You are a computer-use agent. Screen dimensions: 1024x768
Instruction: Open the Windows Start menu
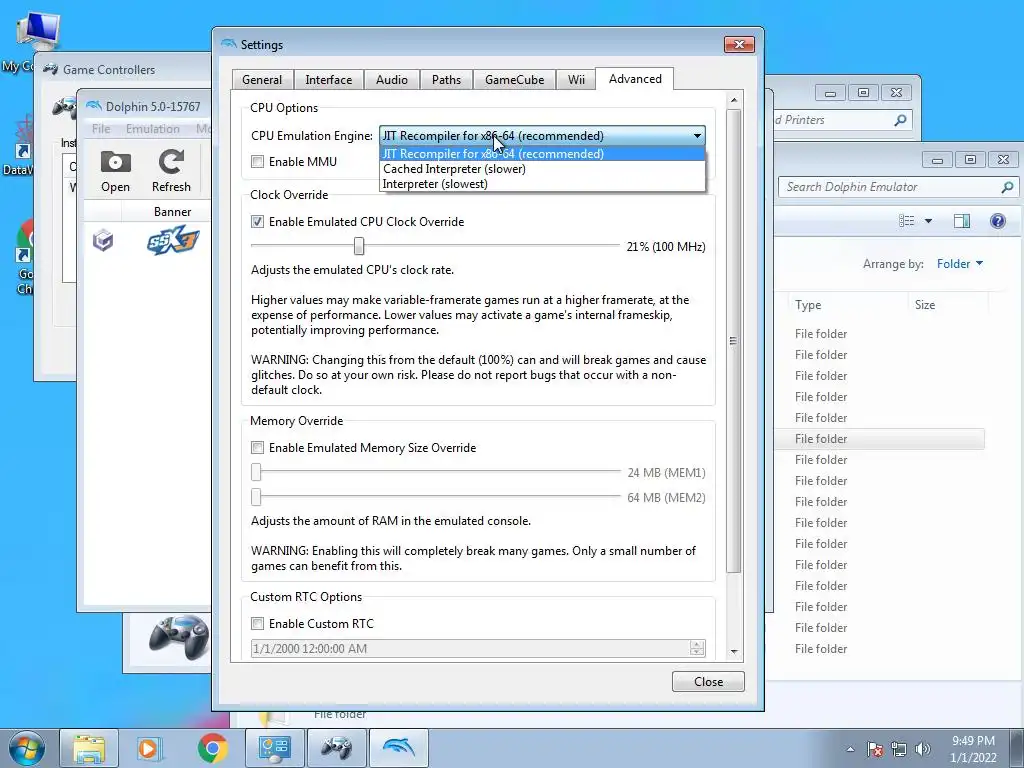[26, 748]
